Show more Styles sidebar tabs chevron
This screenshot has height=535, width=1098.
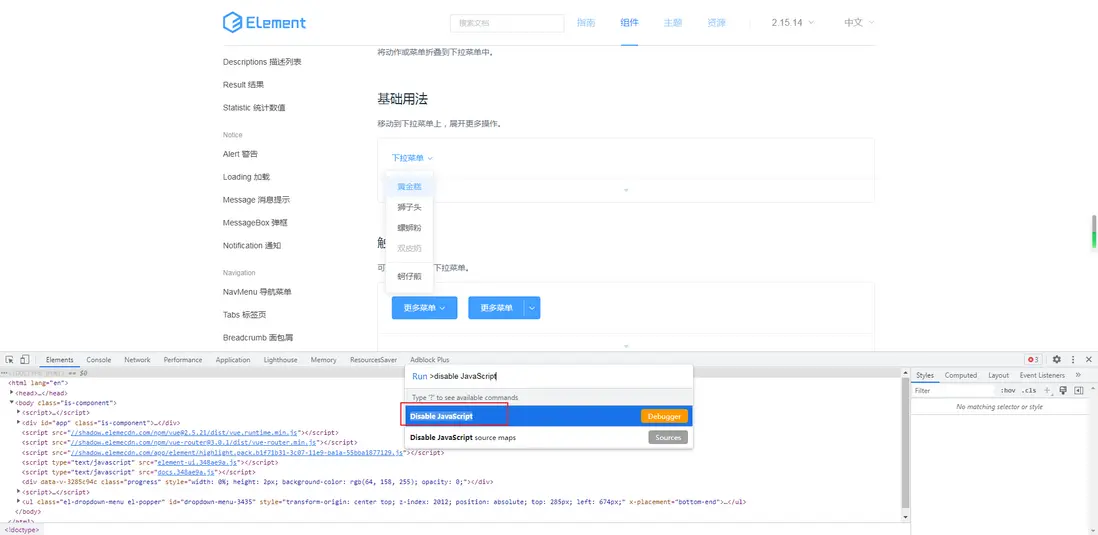pos(1079,375)
